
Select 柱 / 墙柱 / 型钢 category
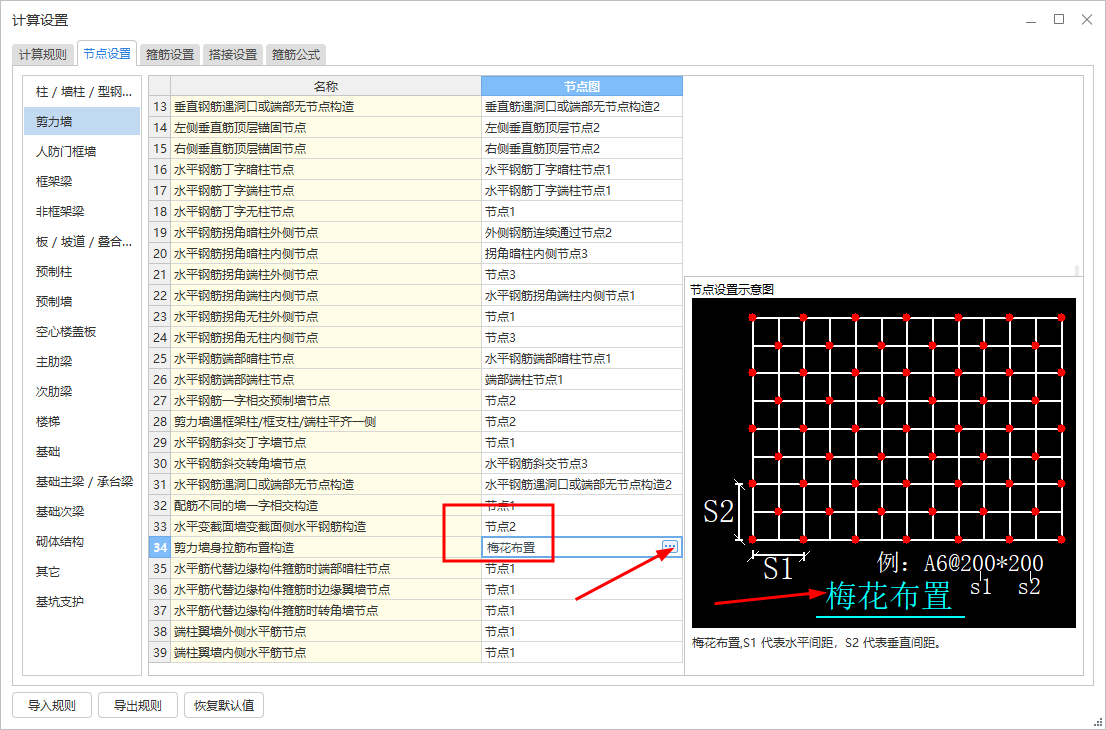[x=83, y=92]
